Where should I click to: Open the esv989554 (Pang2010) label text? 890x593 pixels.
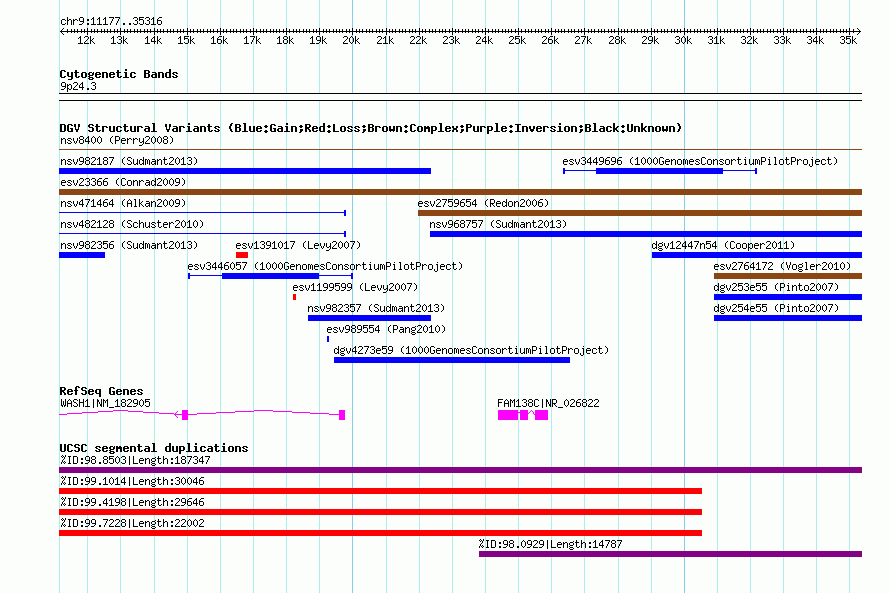[x=386, y=329]
